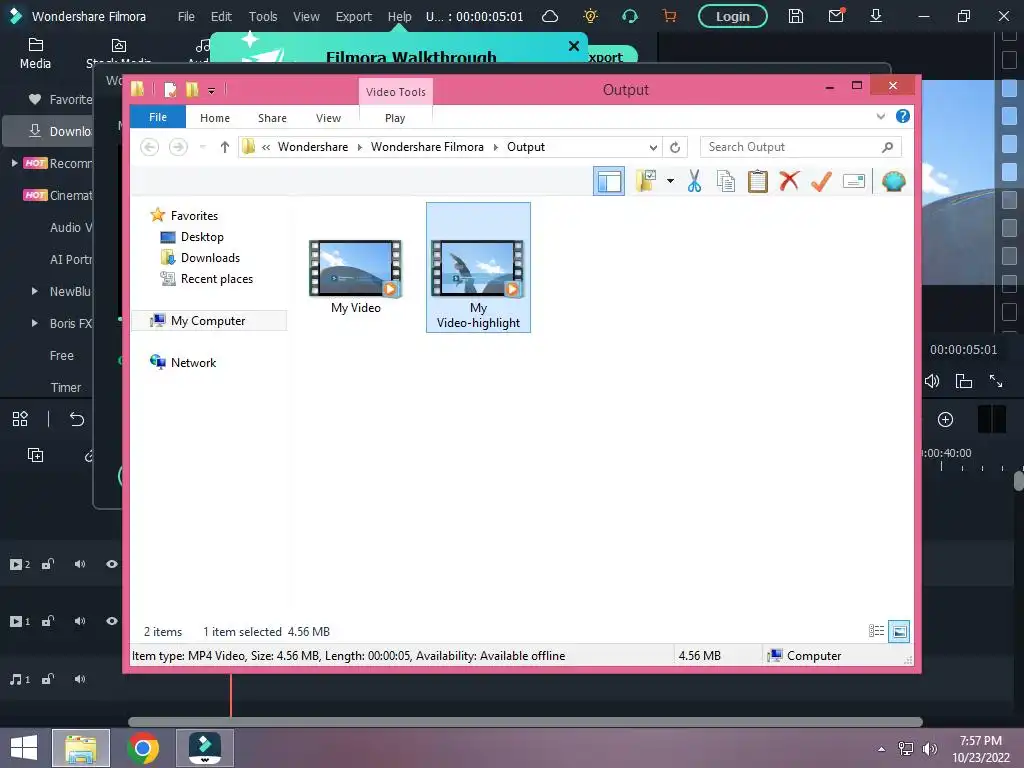Click the refresh button beside address bar
Screen dimensions: 1024x768
(x=675, y=147)
